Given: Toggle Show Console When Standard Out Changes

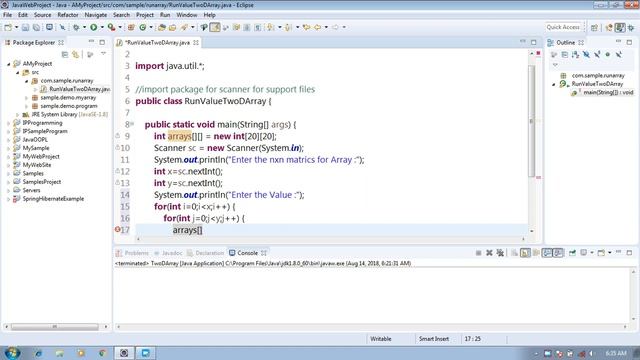Looking at the screenshot, I should (x=547, y=253).
